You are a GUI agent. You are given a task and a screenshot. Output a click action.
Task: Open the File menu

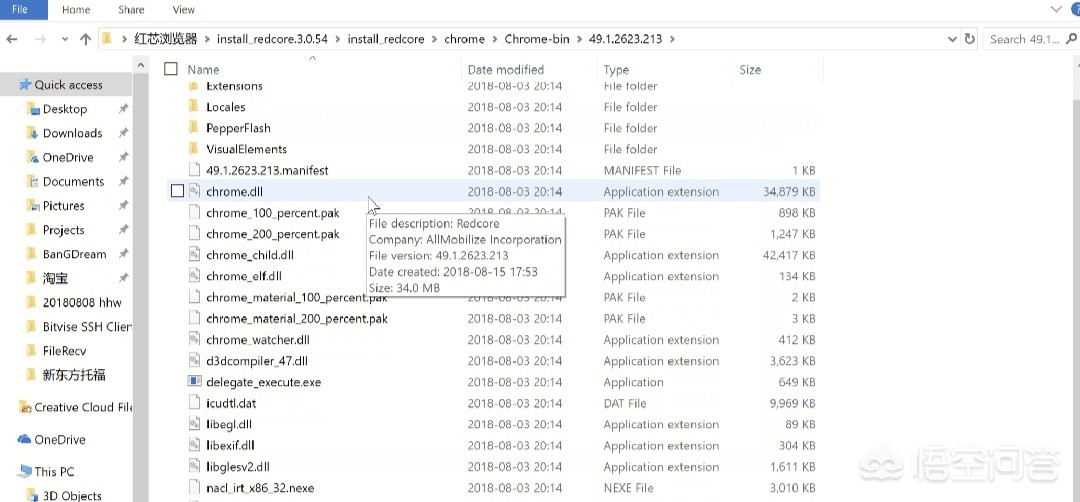coord(20,10)
